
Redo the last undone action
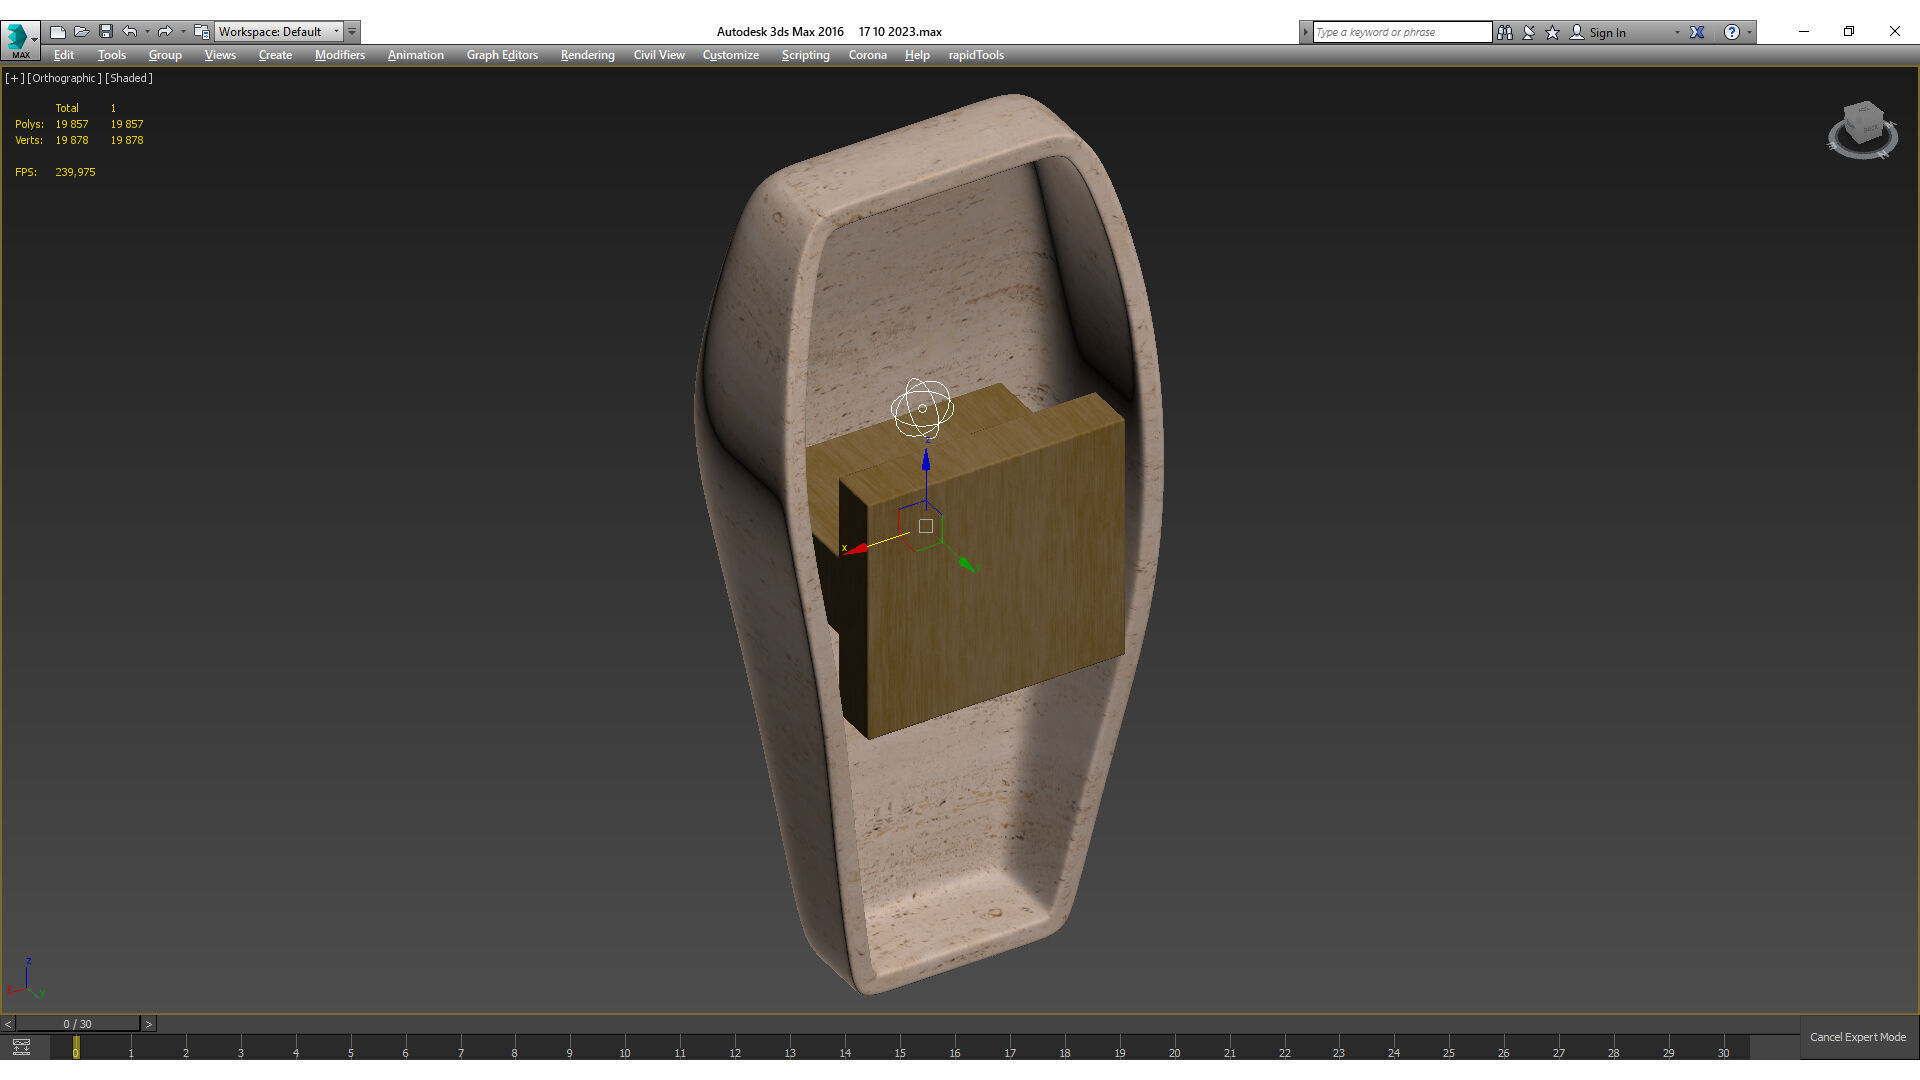click(x=165, y=32)
